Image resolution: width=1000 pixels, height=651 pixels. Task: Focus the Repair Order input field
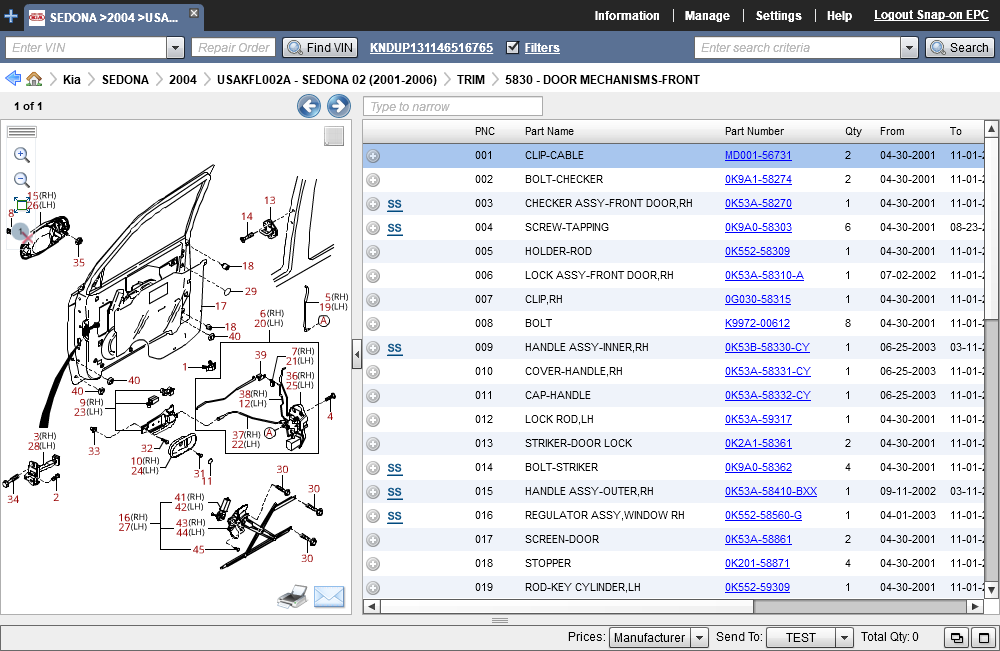pyautogui.click(x=233, y=48)
